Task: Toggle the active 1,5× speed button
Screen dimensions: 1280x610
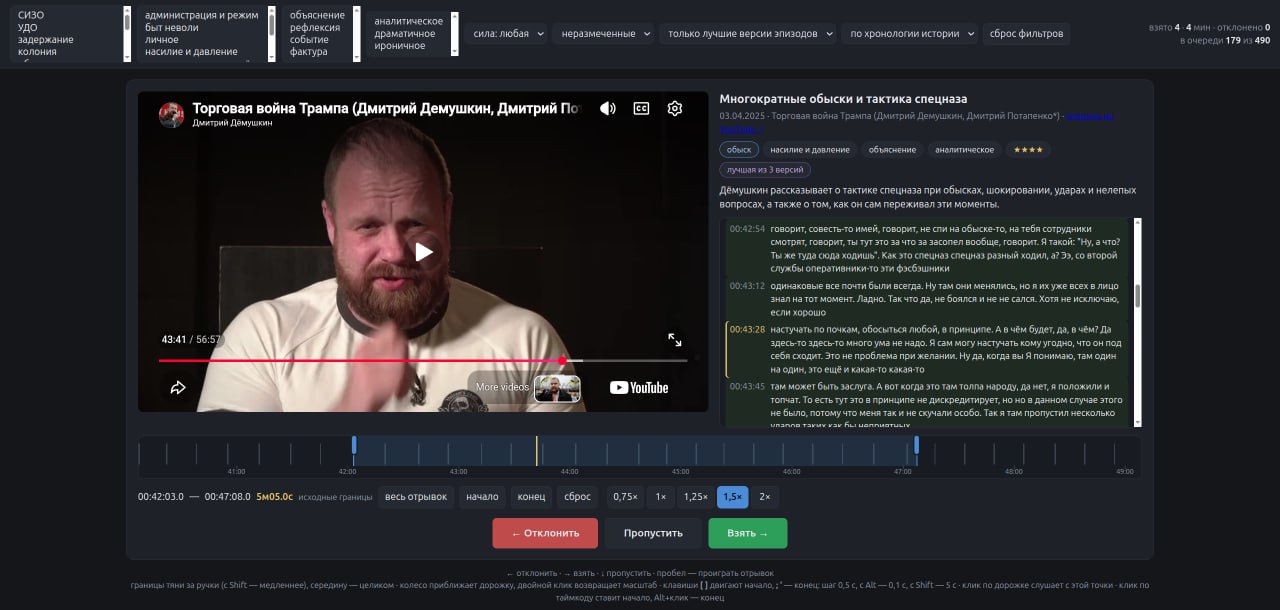Action: click(733, 497)
